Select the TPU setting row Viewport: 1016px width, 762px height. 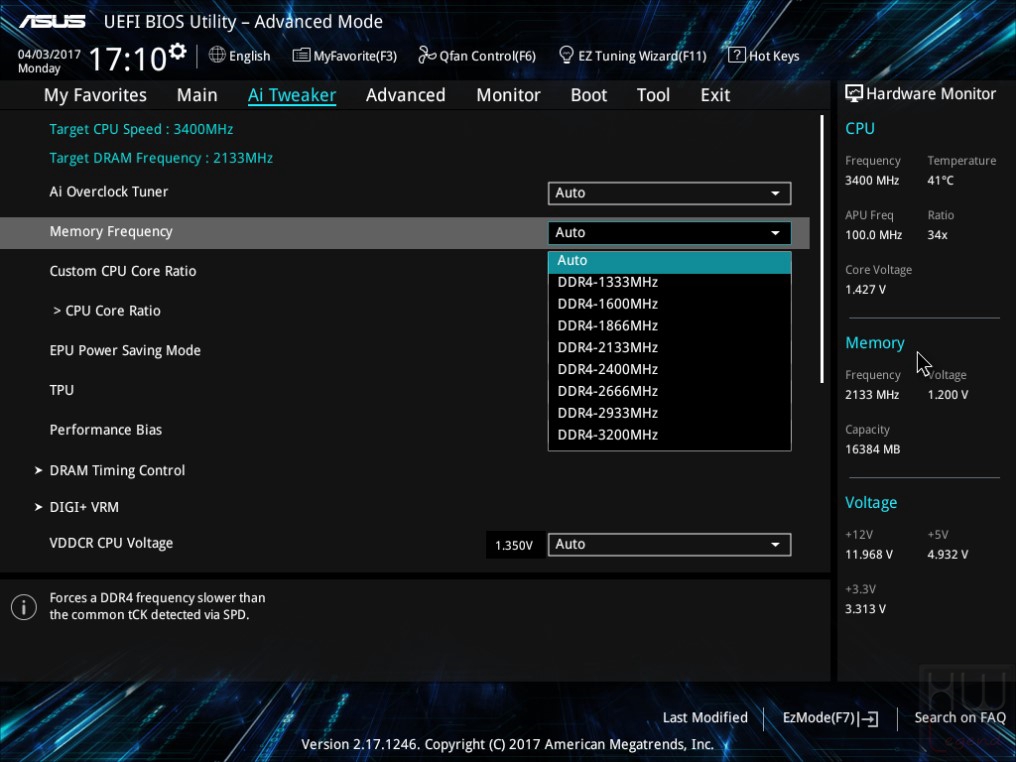coord(62,390)
